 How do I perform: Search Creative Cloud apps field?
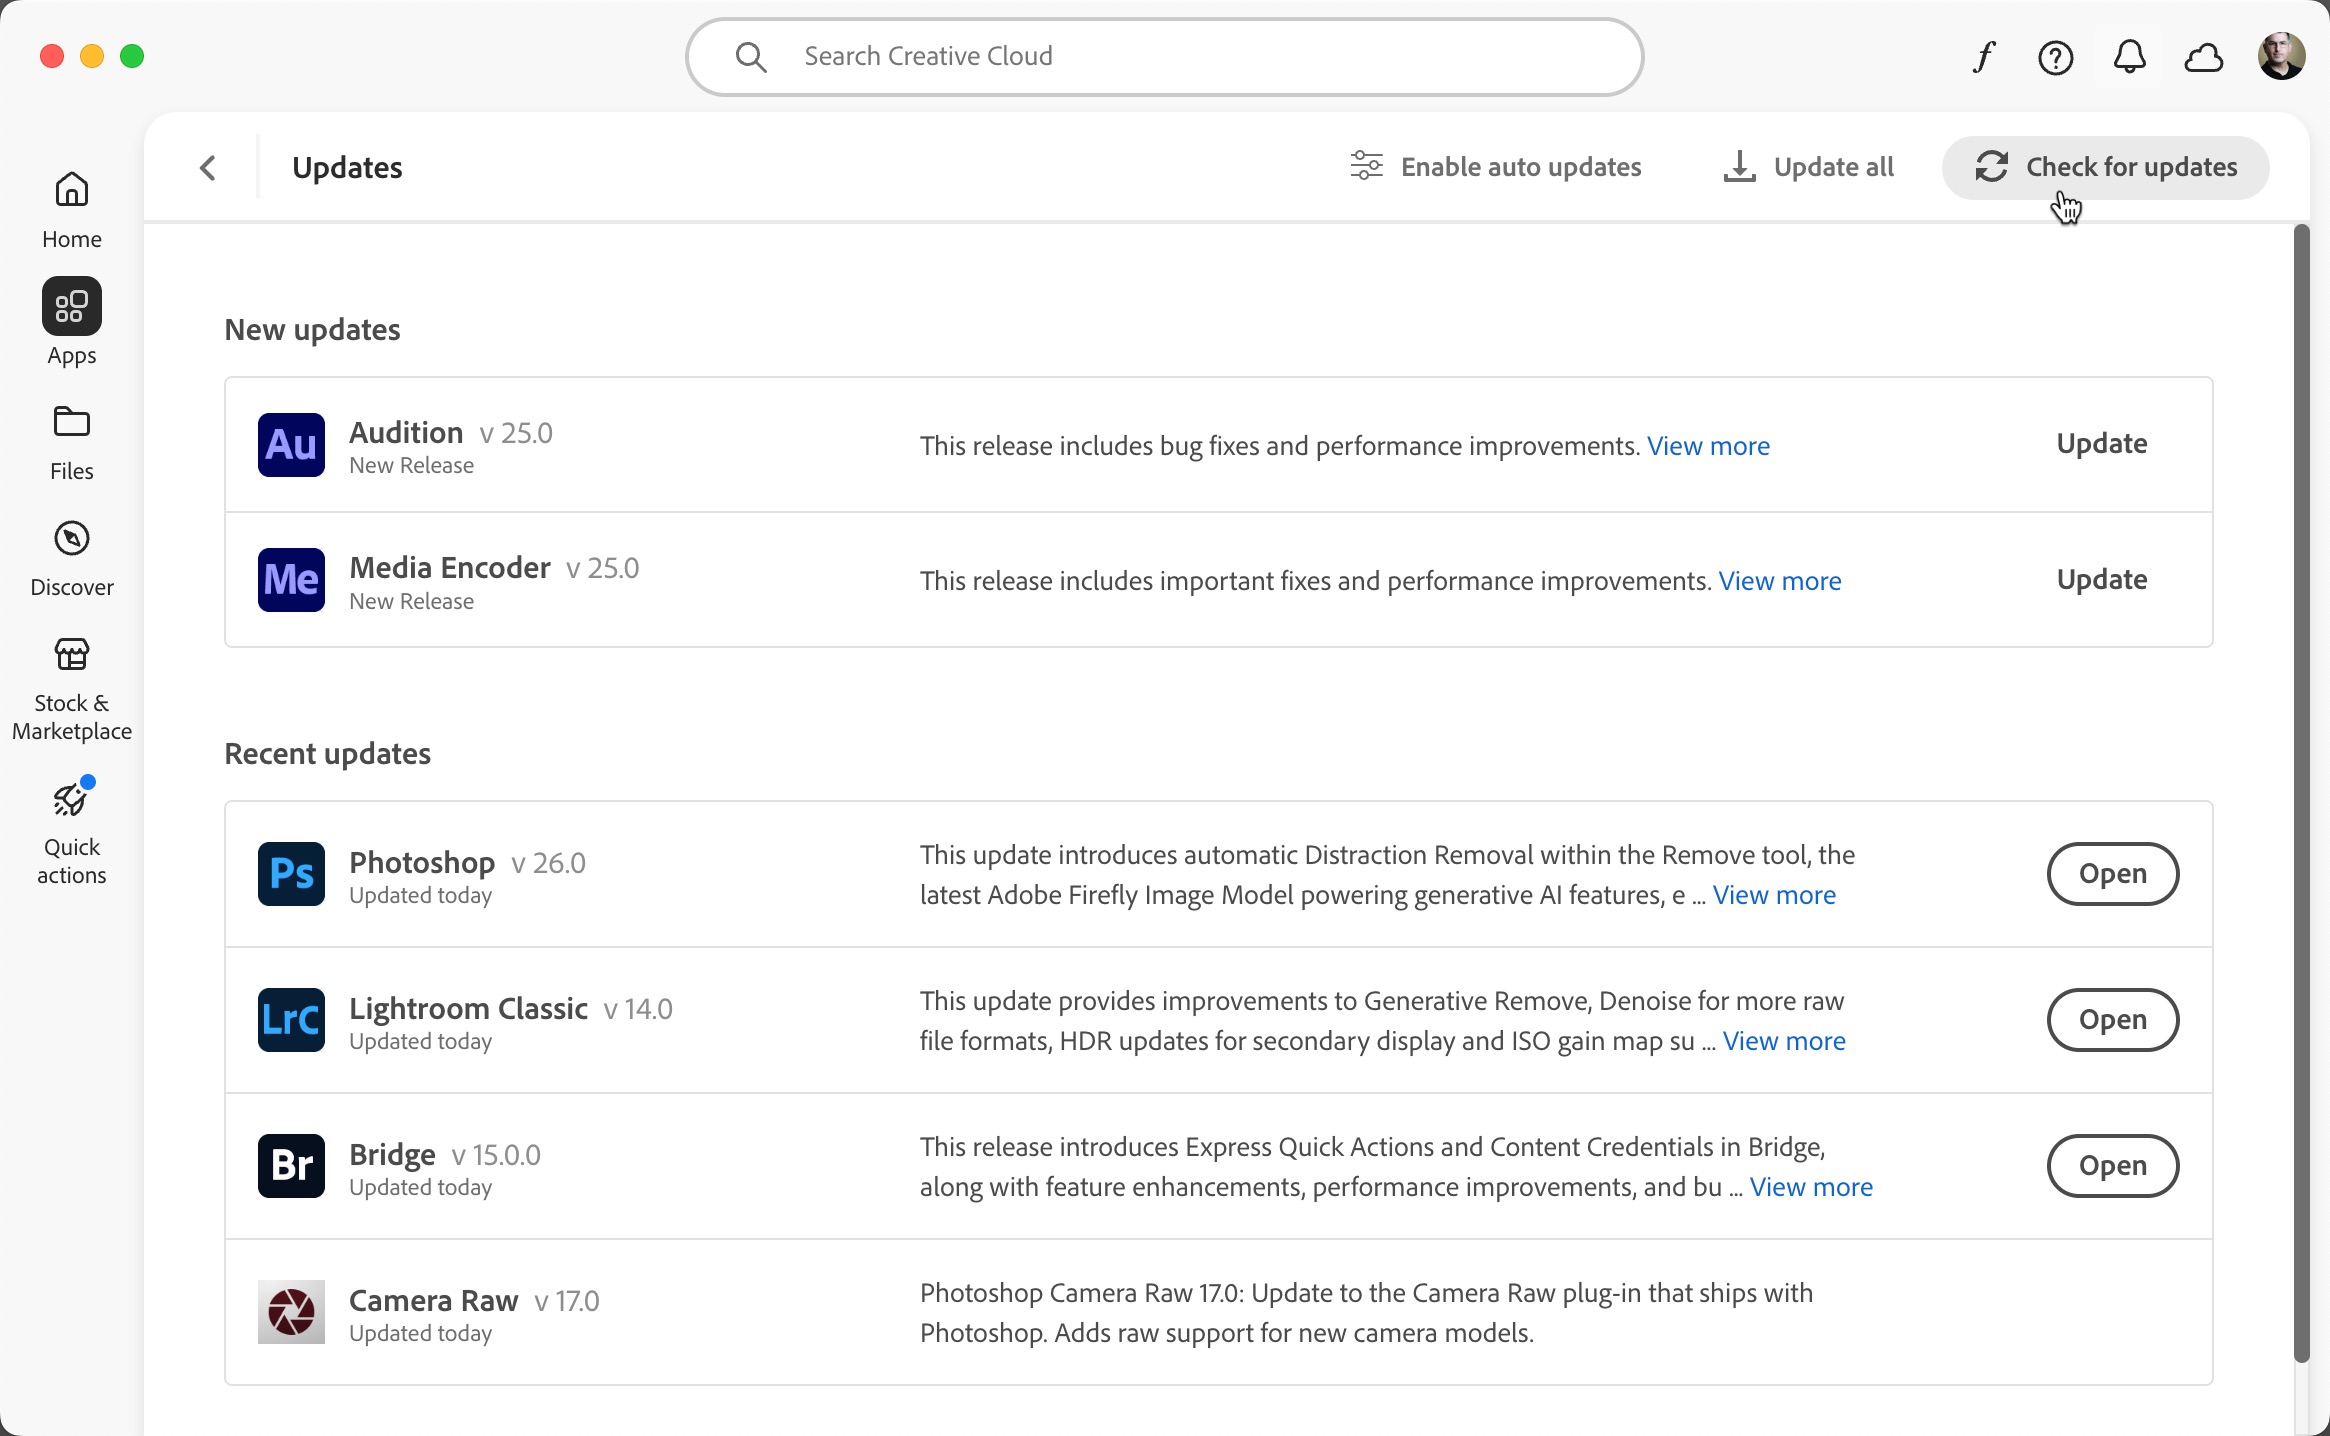click(1167, 57)
